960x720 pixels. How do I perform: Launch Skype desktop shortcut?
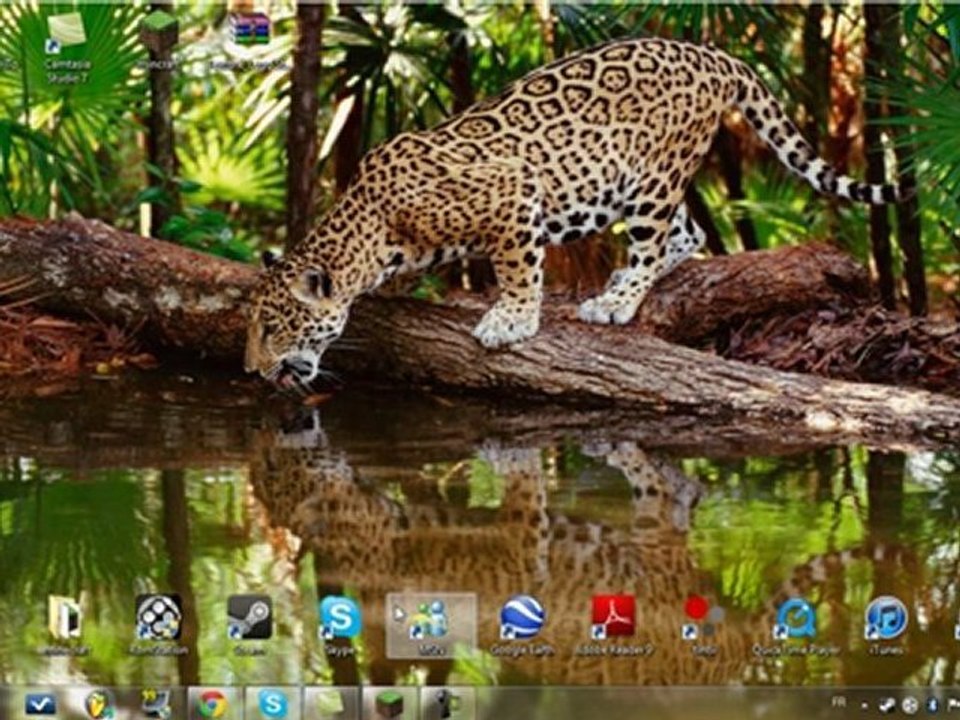tap(340, 624)
